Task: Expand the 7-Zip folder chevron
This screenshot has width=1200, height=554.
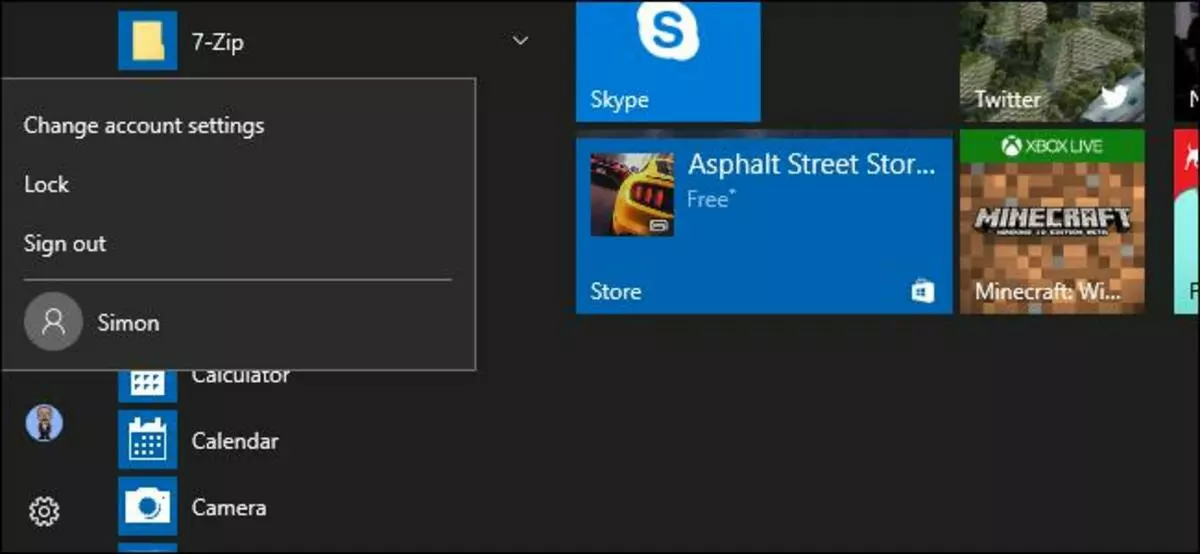Action: pos(520,41)
